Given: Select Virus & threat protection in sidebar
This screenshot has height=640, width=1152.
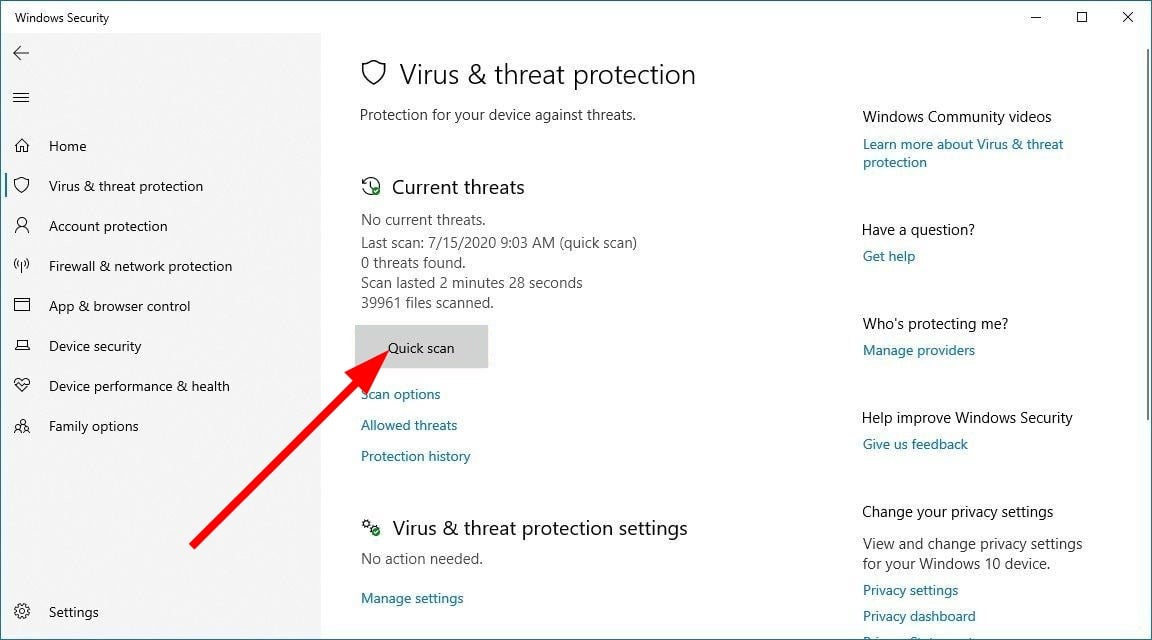Looking at the screenshot, I should tap(126, 186).
